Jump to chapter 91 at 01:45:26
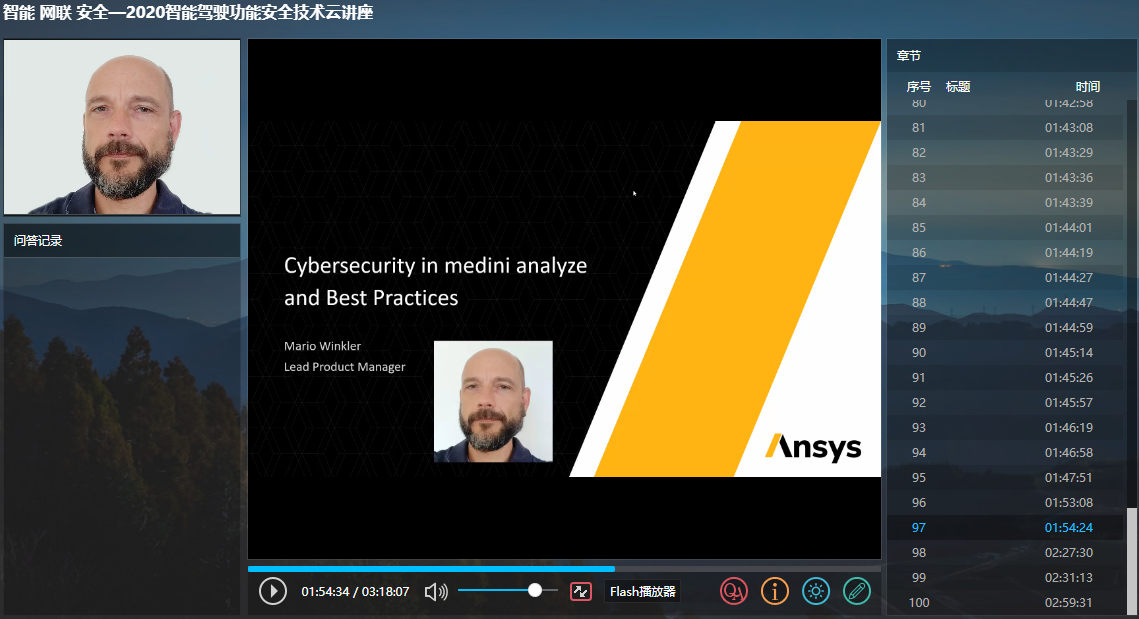The width and height of the screenshot is (1139, 619). [1006, 378]
